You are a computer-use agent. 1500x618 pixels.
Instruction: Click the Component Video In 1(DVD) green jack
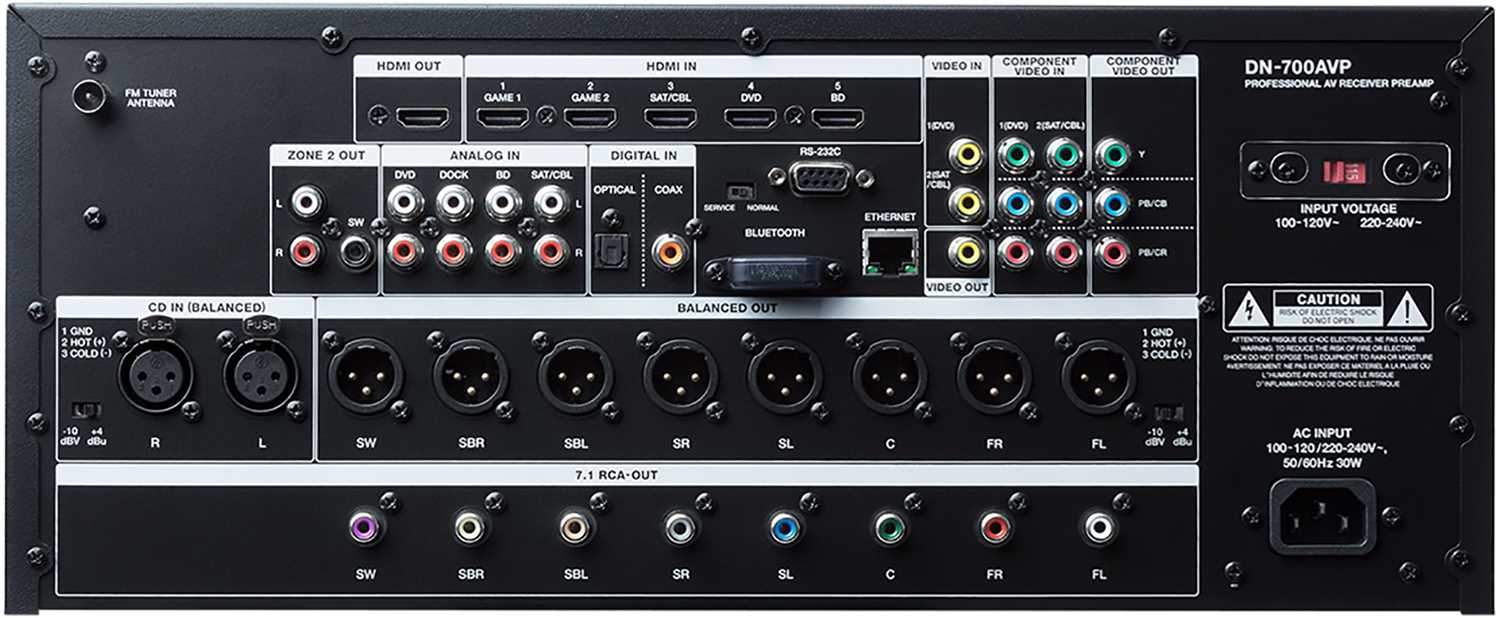1015,155
